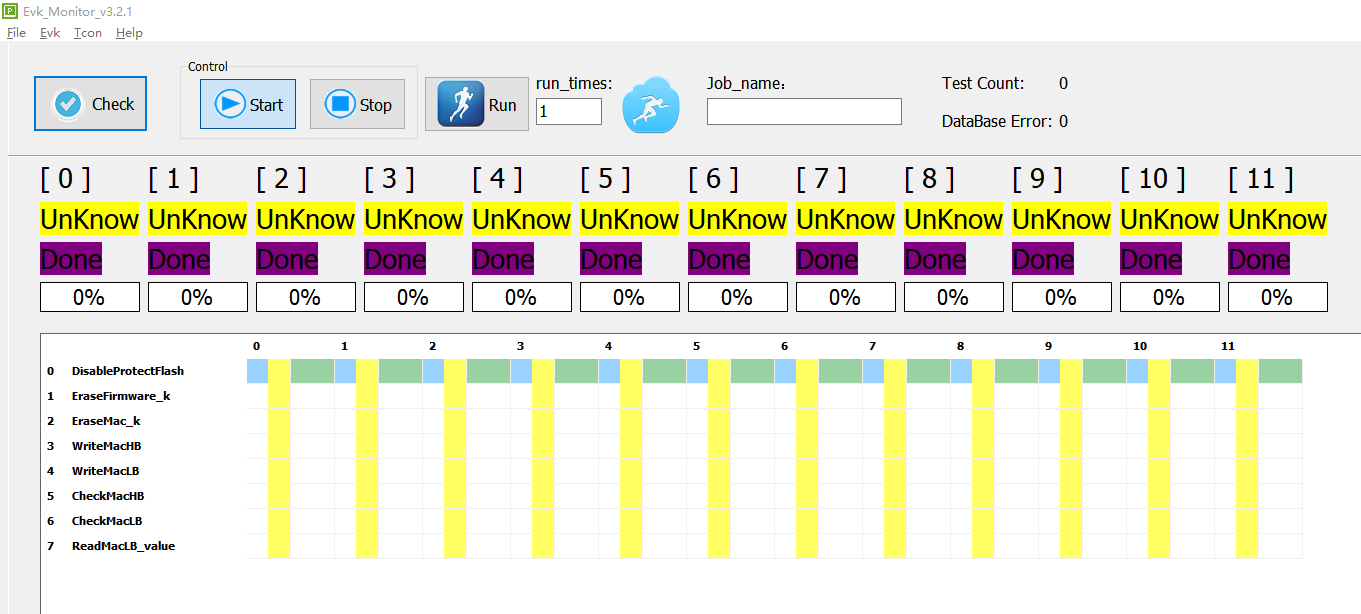Click the Run button with runner icon

[477, 105]
